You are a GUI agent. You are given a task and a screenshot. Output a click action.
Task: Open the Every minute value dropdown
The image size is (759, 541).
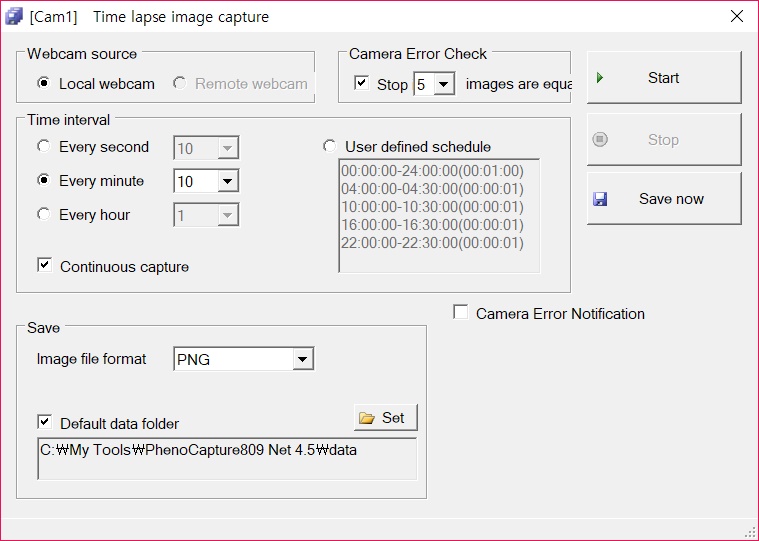click(x=228, y=182)
